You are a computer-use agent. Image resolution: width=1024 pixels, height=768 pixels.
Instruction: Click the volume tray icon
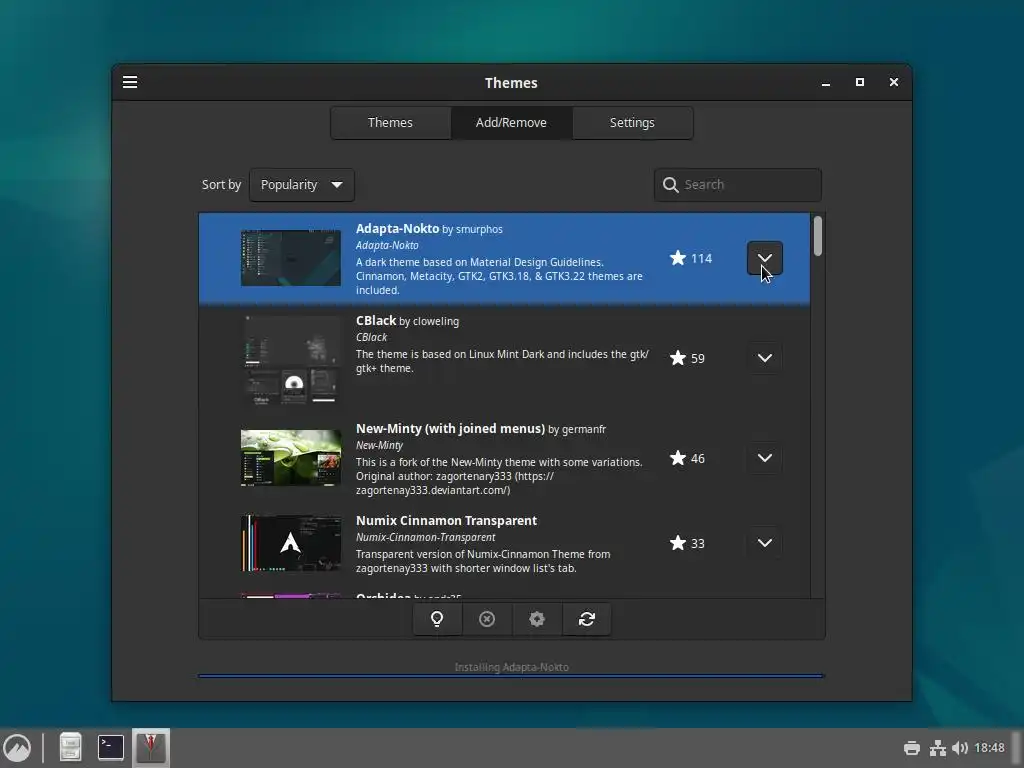959,748
